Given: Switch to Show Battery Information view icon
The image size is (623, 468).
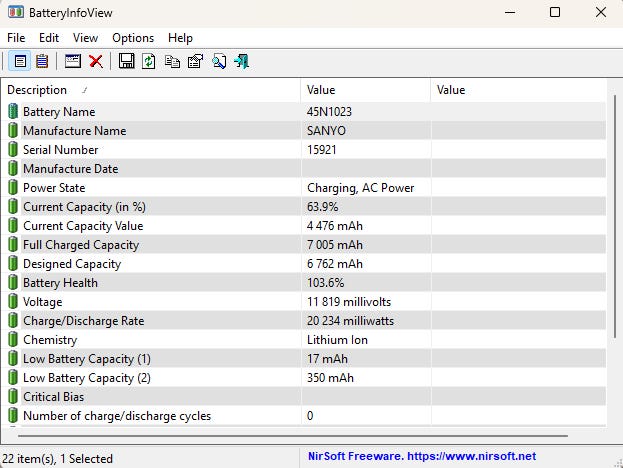Looking at the screenshot, I should tap(20, 62).
